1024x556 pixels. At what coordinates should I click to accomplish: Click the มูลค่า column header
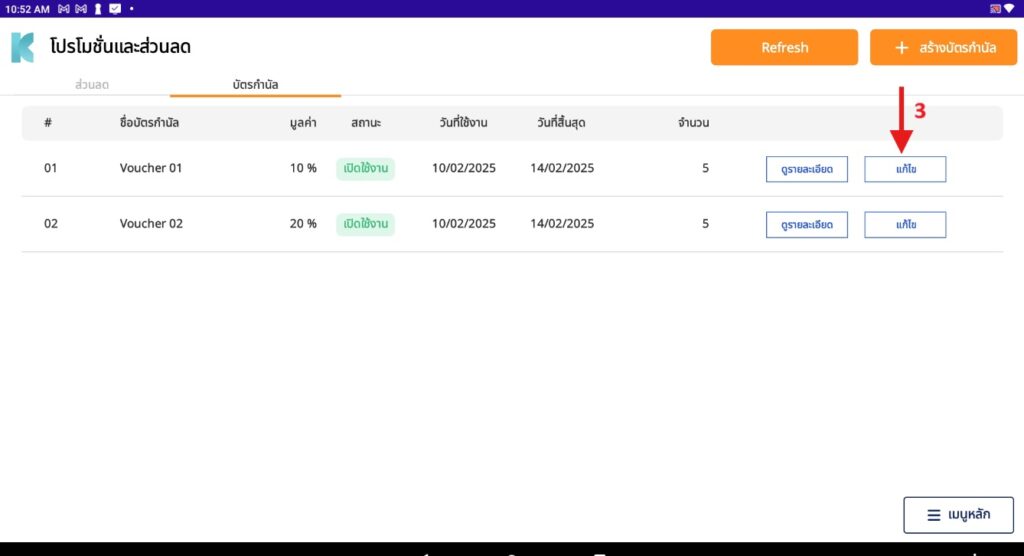pos(301,123)
